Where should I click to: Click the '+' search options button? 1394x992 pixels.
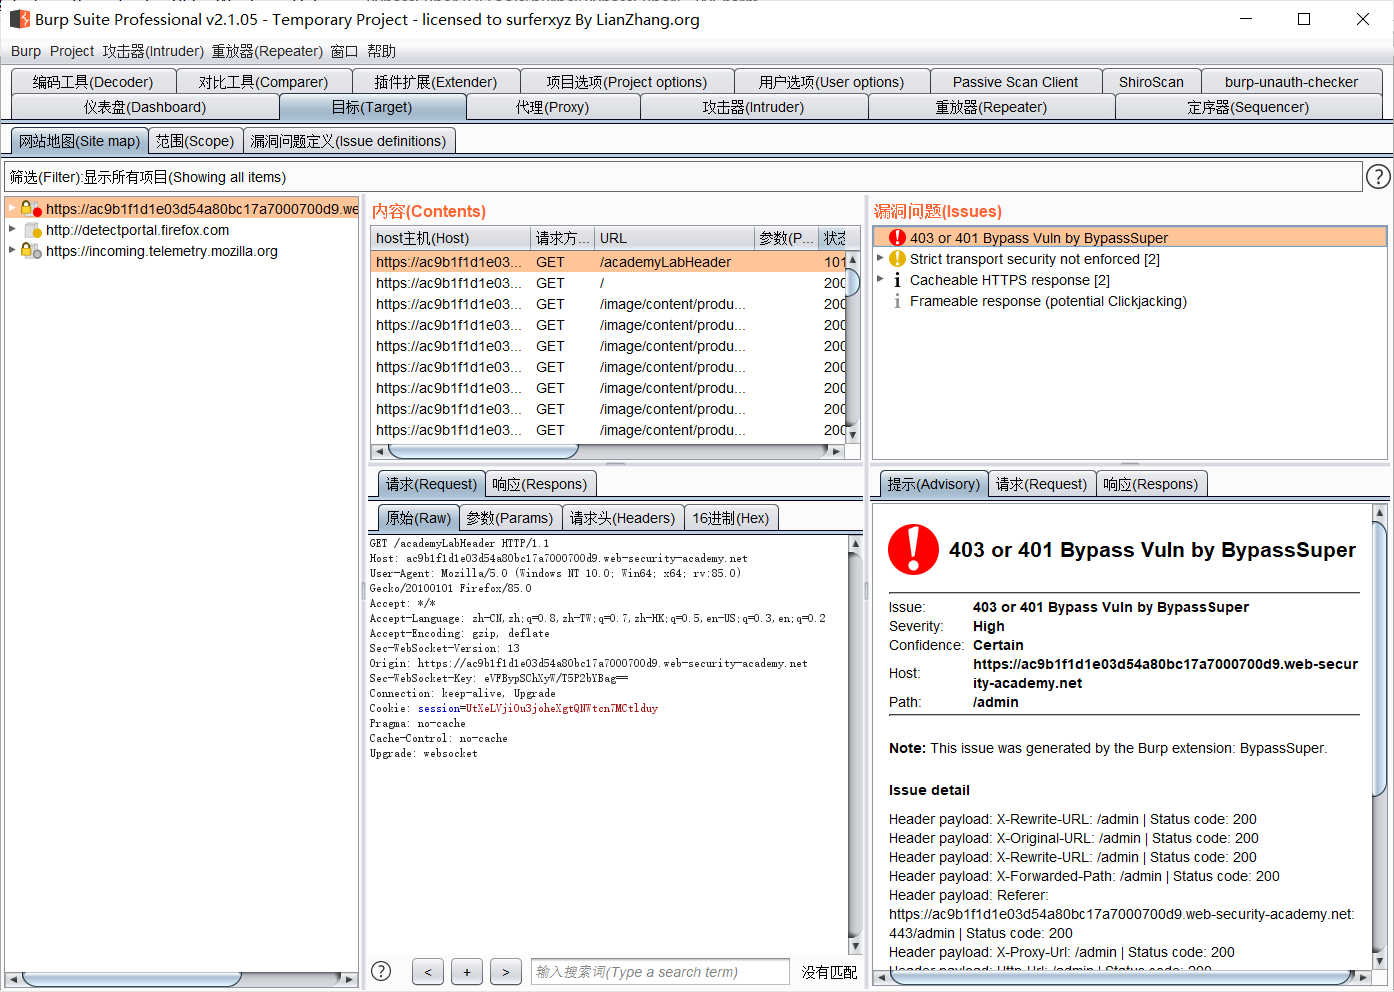tap(467, 972)
